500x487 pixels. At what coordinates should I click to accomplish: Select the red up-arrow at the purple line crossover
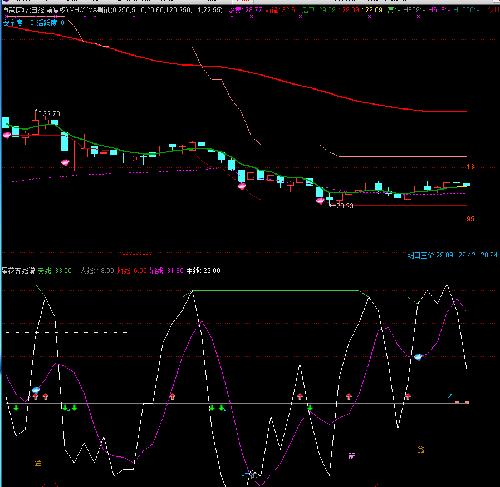point(172,396)
